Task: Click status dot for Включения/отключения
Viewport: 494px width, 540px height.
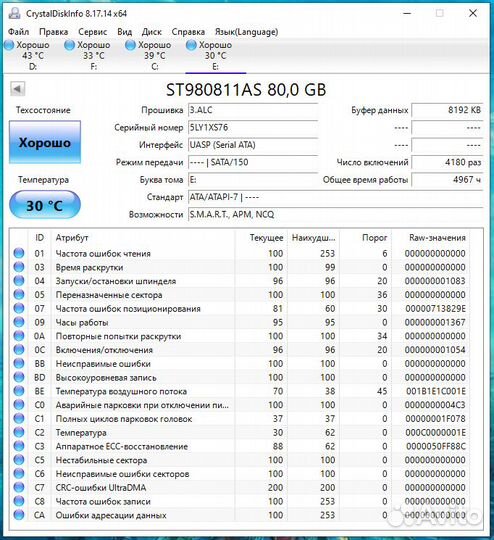Action: pyautogui.click(x=19, y=350)
